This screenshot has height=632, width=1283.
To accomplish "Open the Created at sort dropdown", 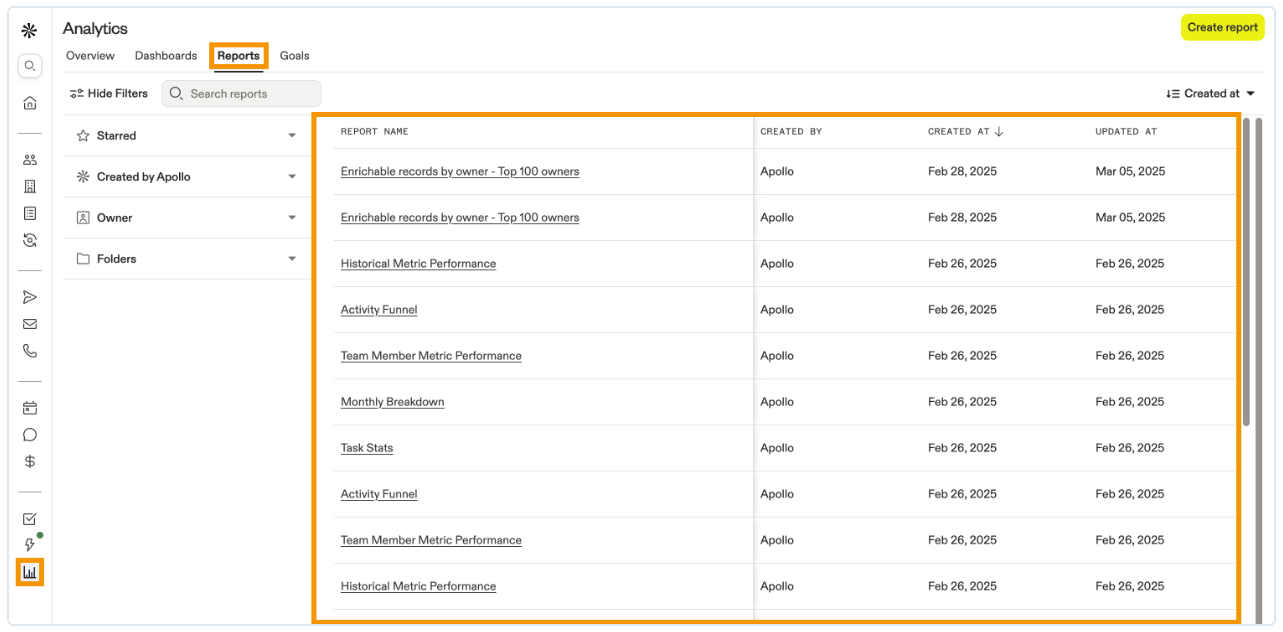I will click(x=1210, y=94).
